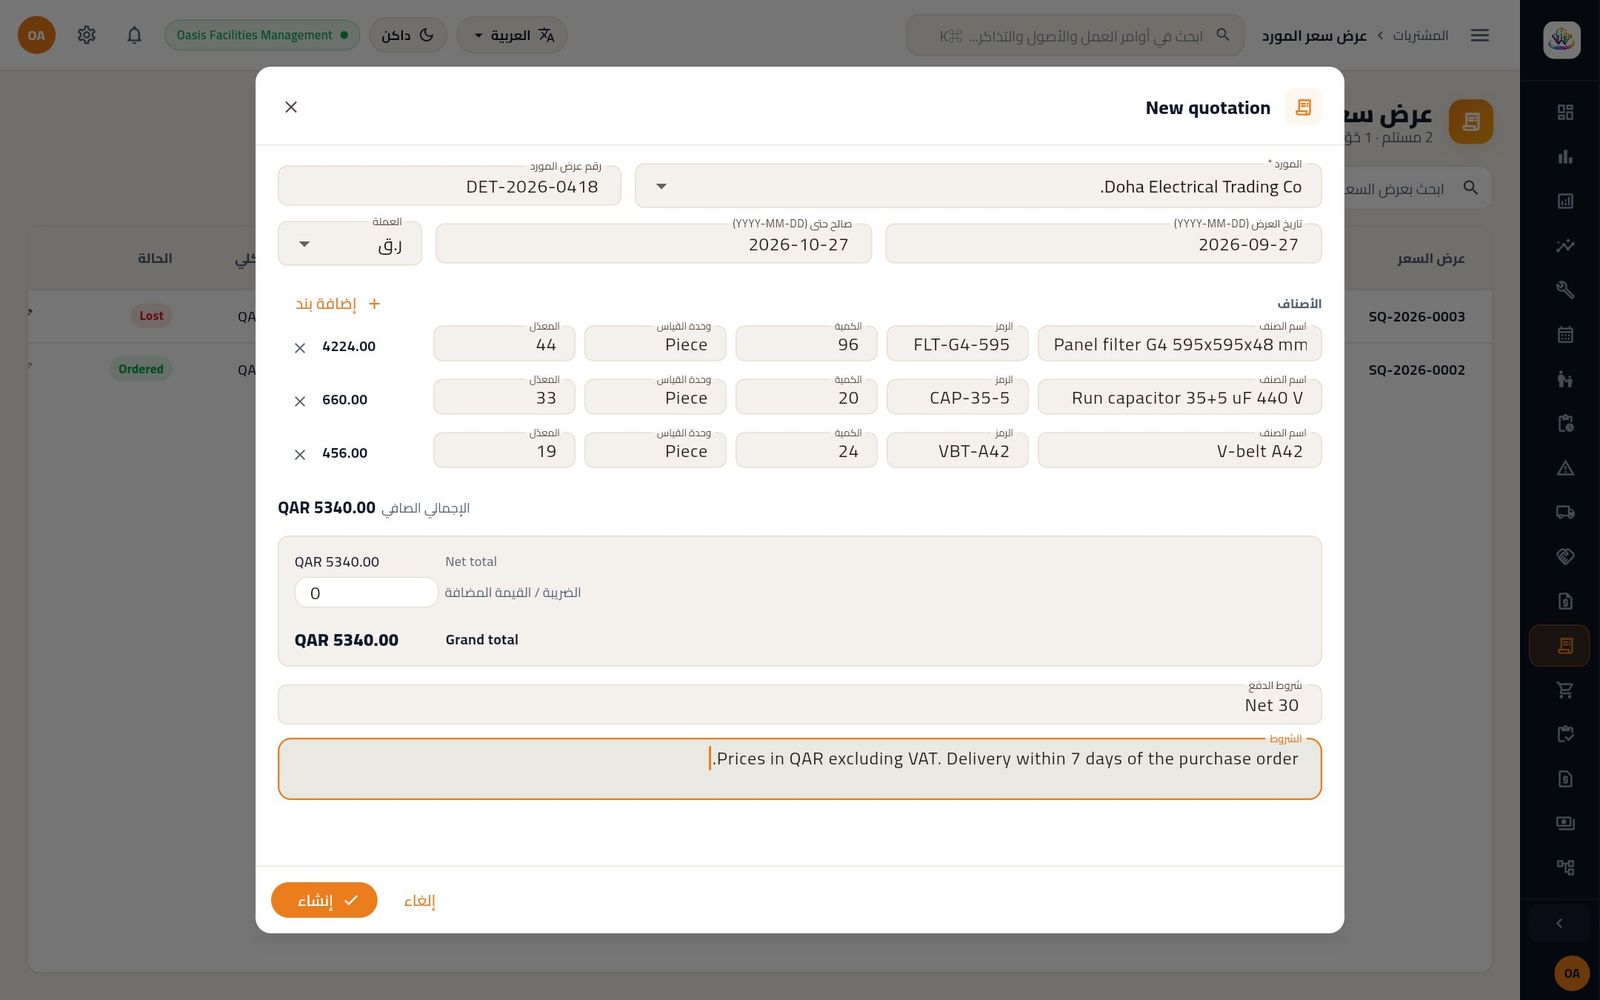Open the handshake icon in the sidebar
The image size is (1600, 1000).
pyautogui.click(x=1565, y=556)
